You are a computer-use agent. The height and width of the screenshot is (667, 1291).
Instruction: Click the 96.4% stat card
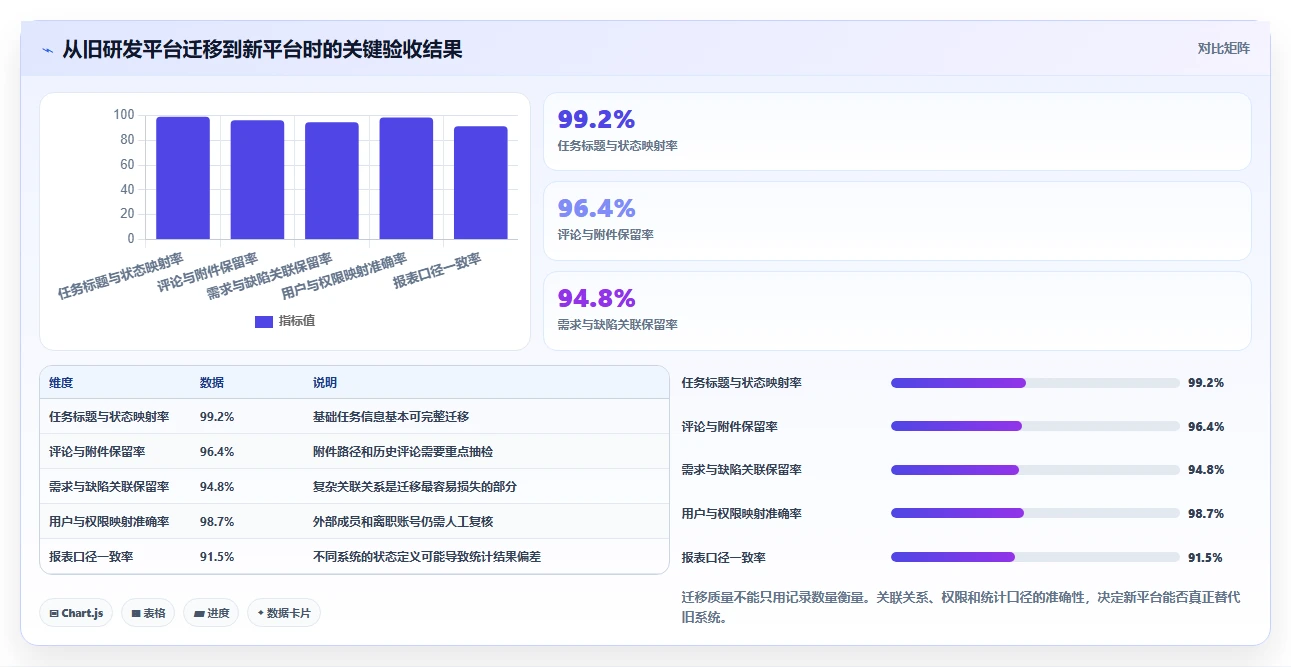tap(897, 221)
